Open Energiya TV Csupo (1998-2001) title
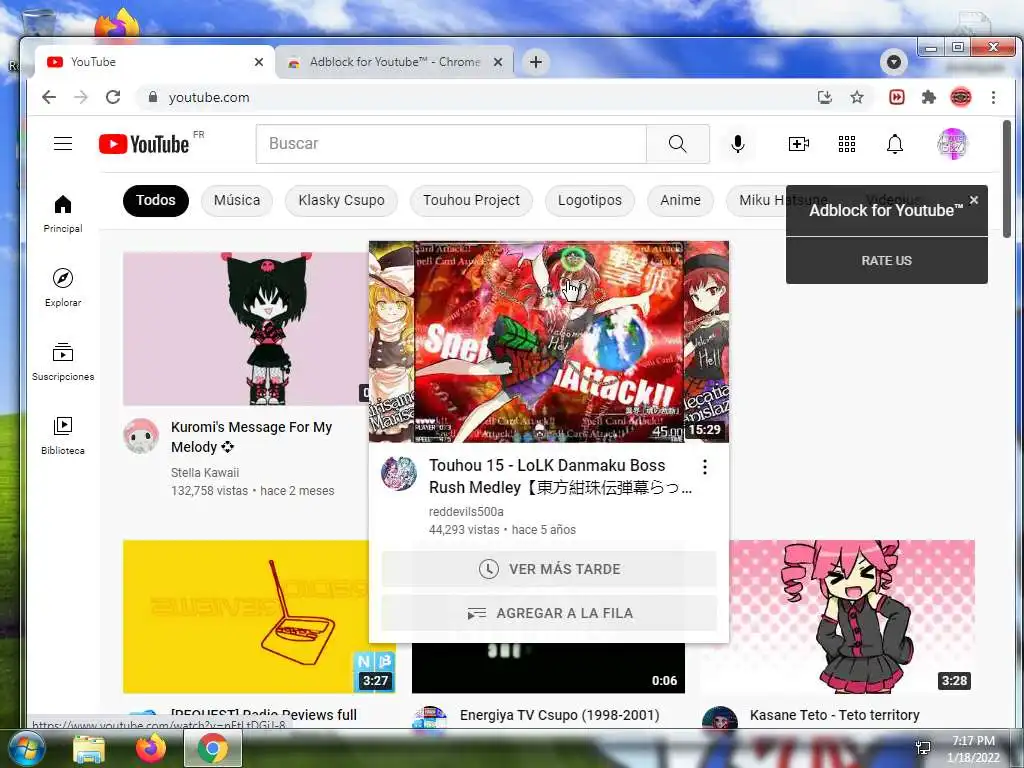1024x768 pixels. (x=559, y=715)
